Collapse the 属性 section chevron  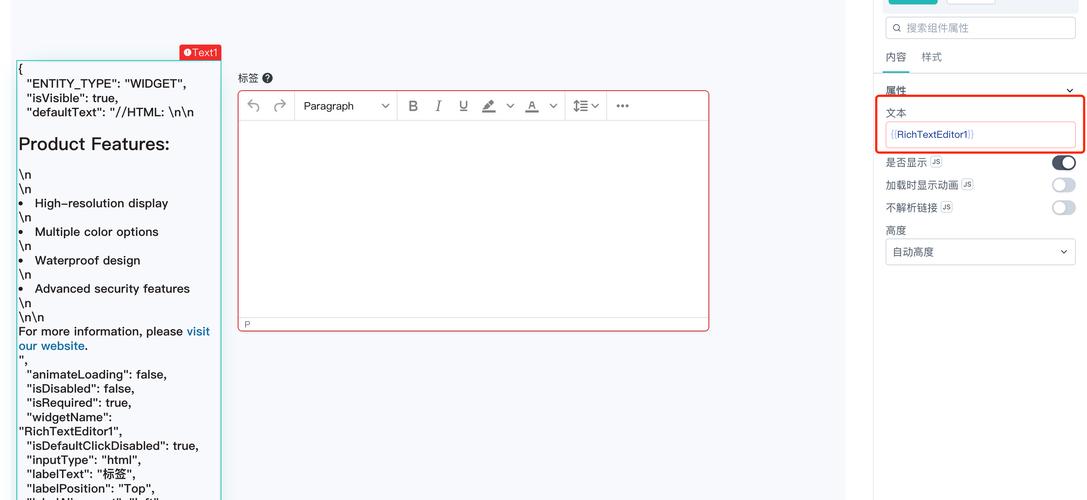[x=1069, y=91]
